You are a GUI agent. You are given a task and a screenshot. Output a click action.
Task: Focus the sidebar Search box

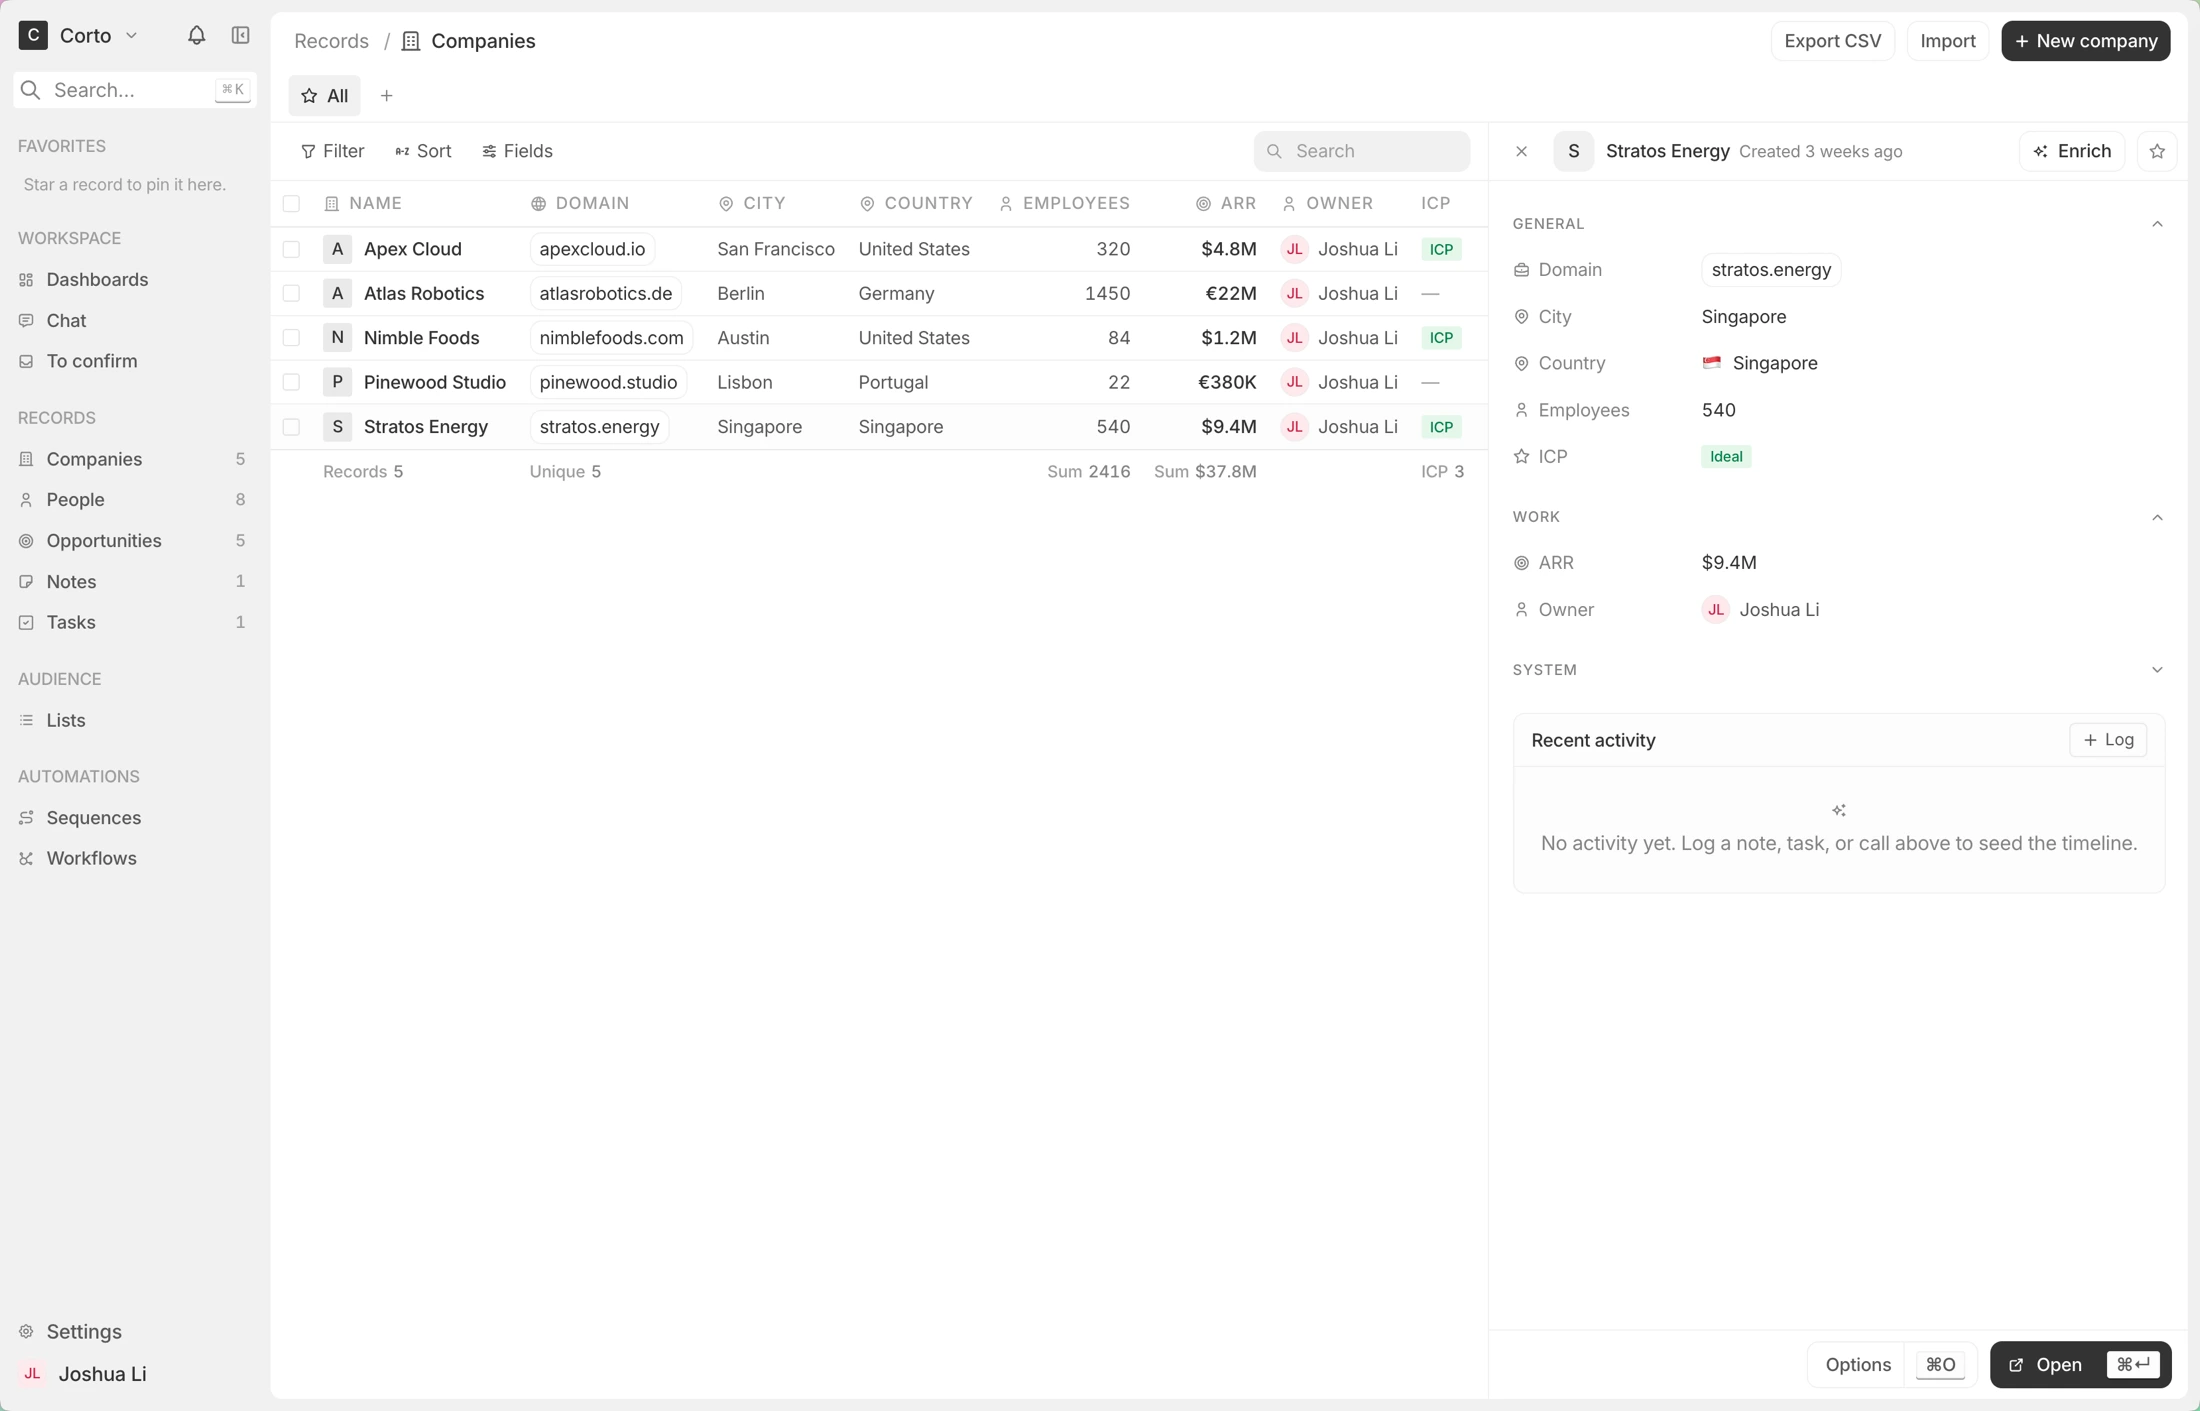(135, 90)
